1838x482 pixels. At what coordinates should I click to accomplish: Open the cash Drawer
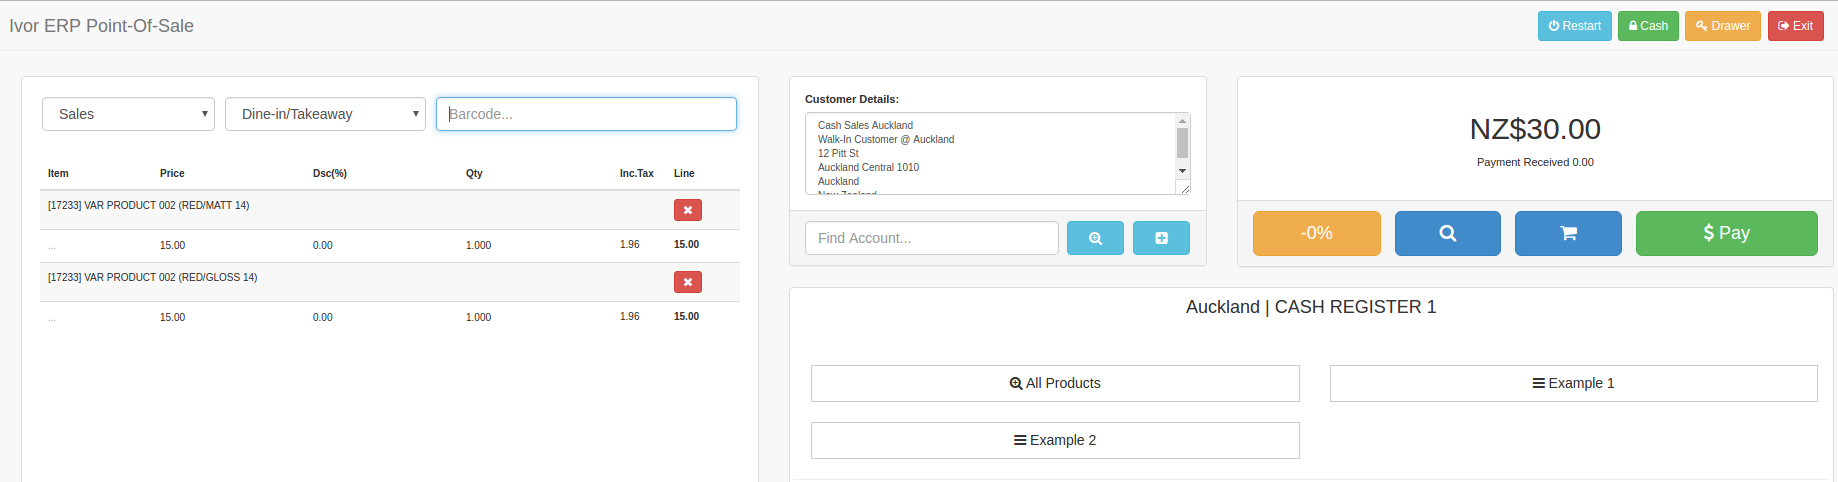click(1722, 26)
